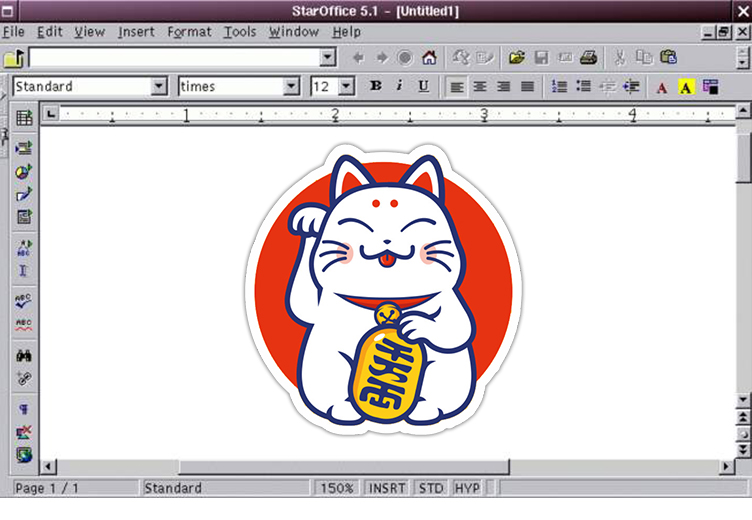Go to the home page

429,58
